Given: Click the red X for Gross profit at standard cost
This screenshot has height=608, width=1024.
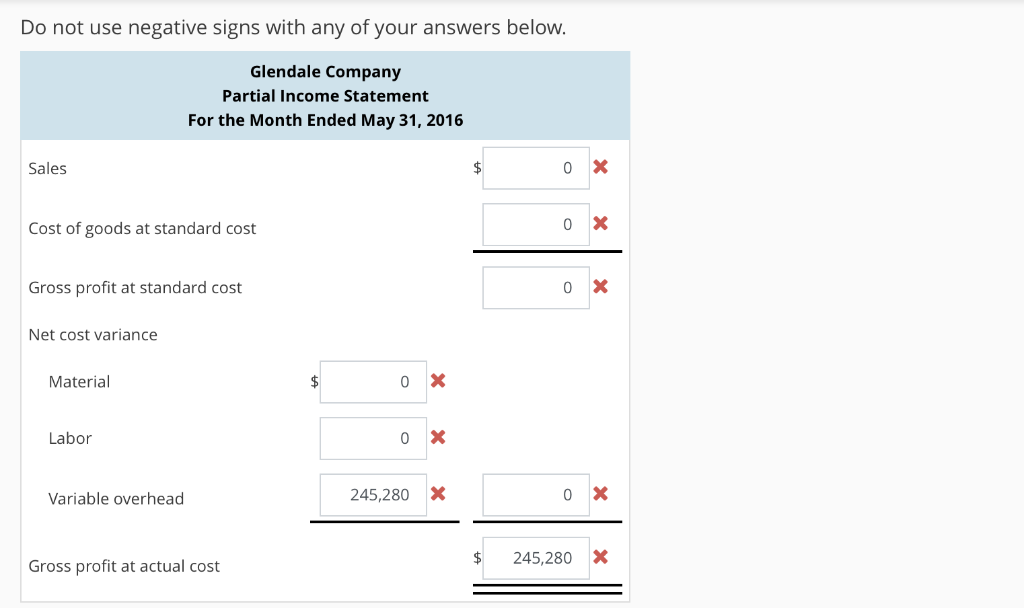Looking at the screenshot, I should (600, 287).
